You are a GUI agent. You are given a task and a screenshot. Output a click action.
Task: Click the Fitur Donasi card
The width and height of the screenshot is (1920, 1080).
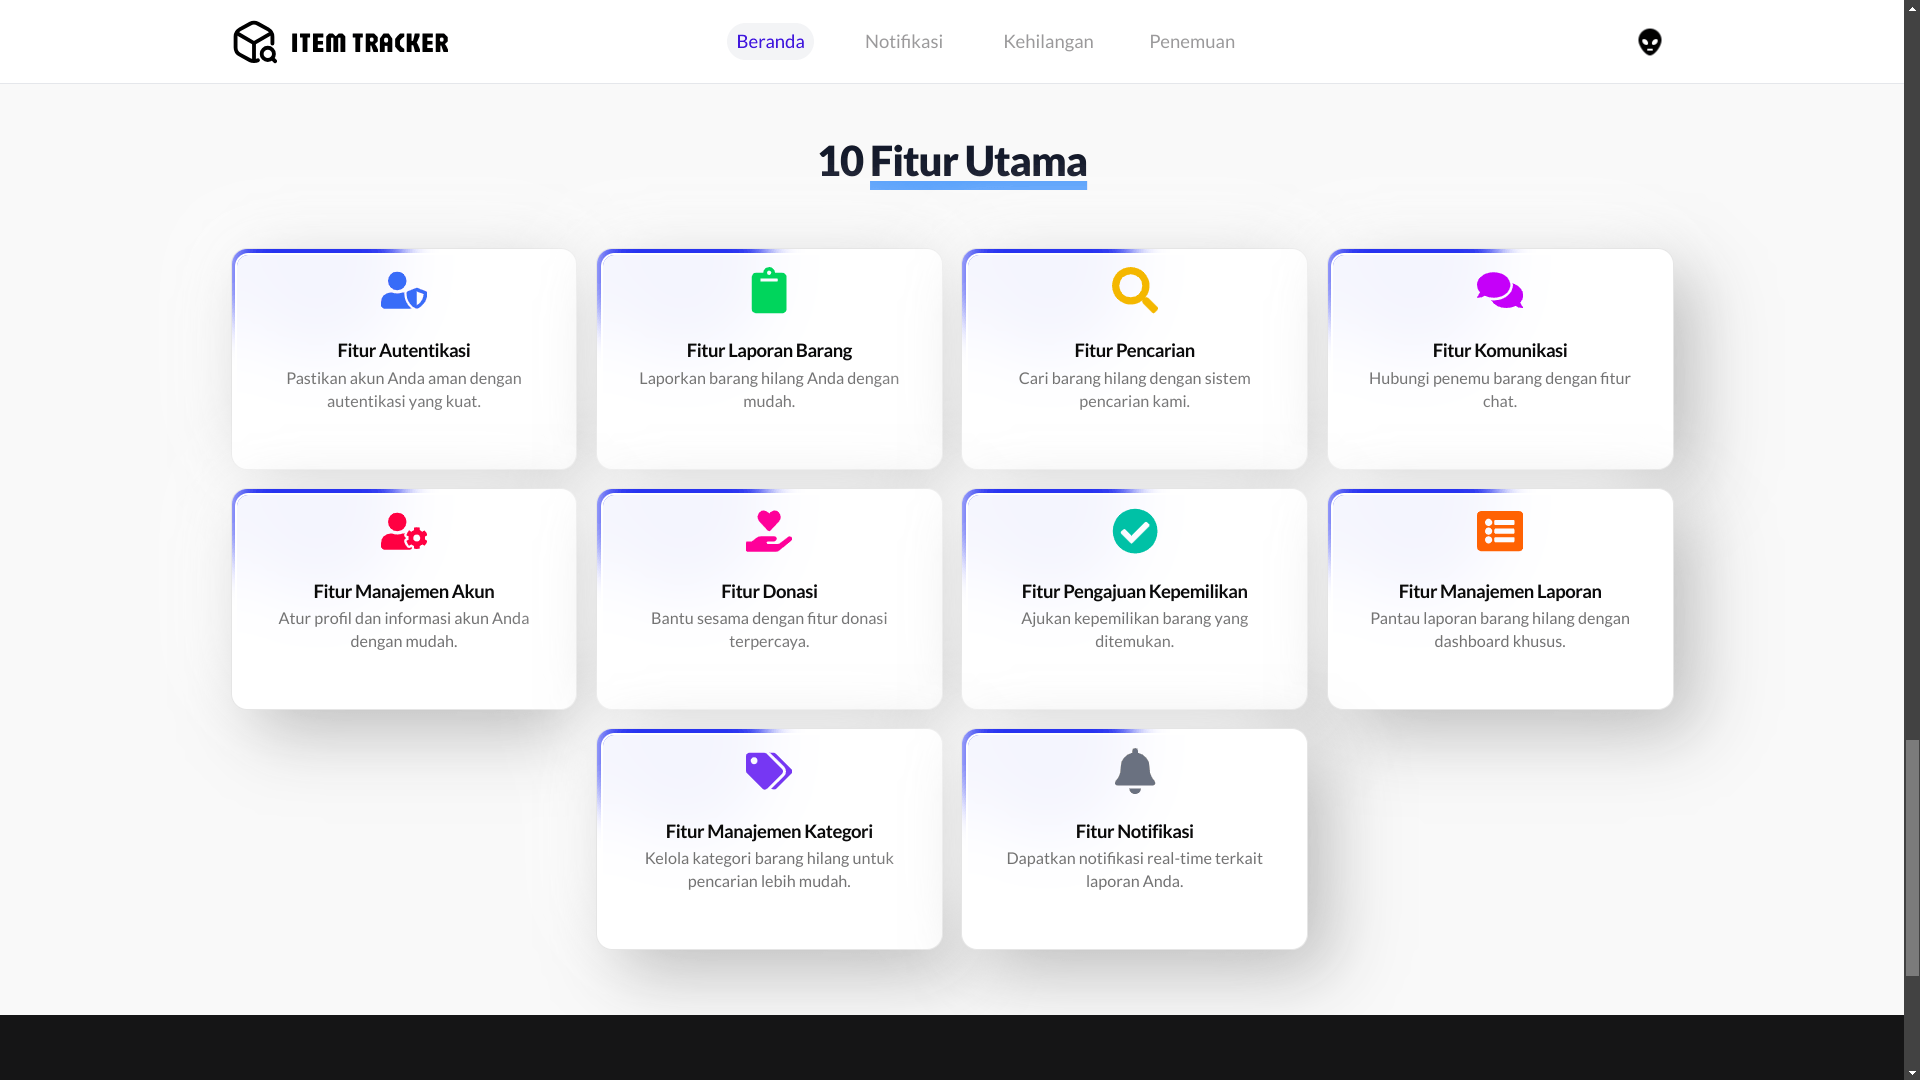[x=768, y=598]
